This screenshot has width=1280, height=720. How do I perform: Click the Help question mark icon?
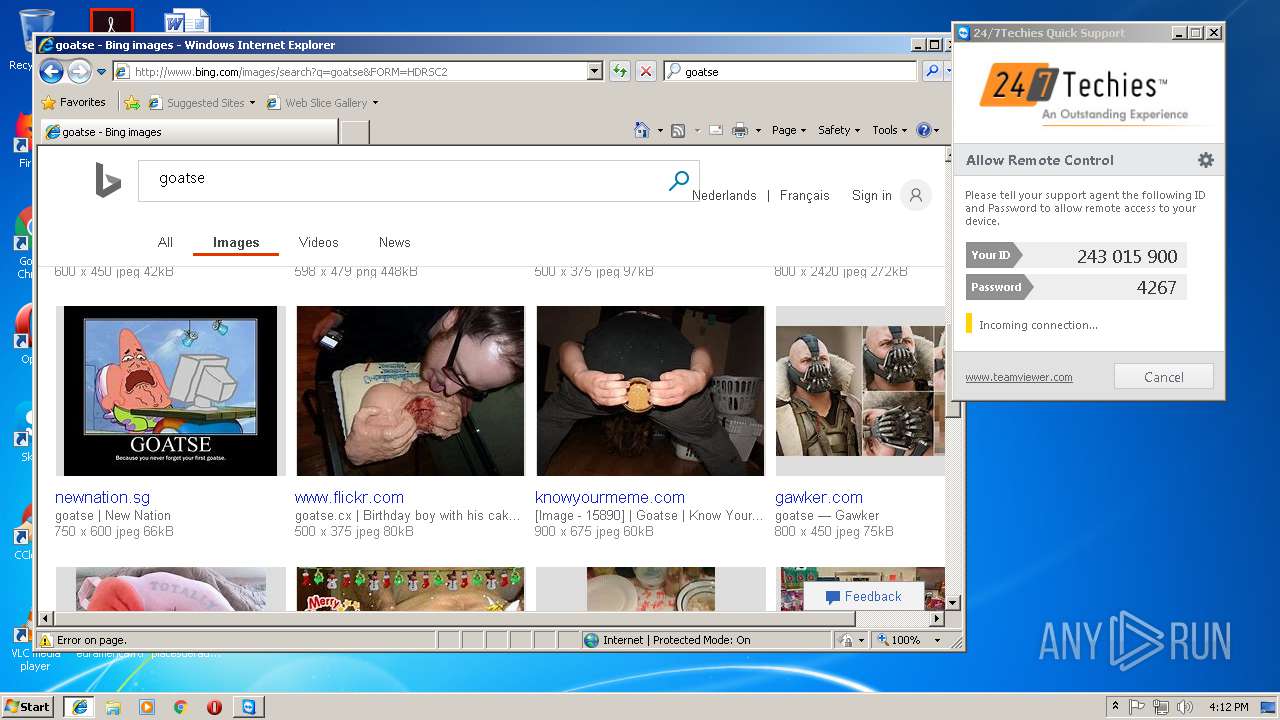[x=923, y=130]
